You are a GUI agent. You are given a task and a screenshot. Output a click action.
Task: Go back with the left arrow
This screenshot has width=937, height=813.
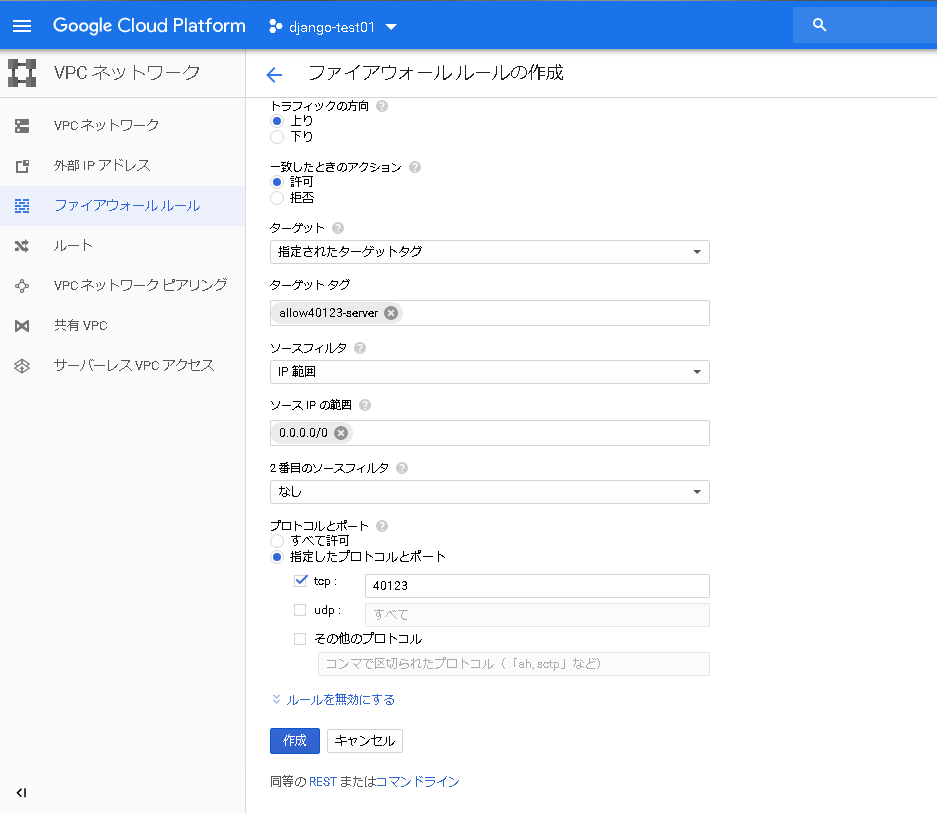274,74
